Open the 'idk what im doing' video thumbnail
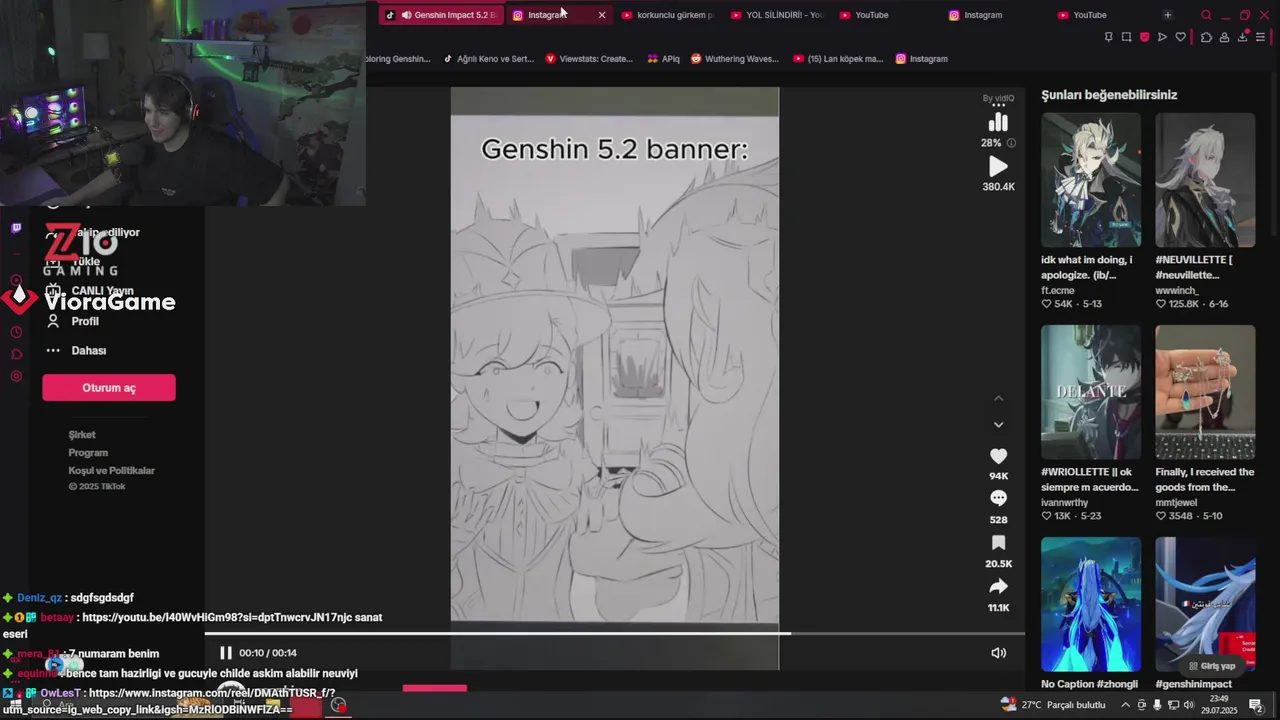Screen dimensions: 1280x720 click(x=1090, y=180)
